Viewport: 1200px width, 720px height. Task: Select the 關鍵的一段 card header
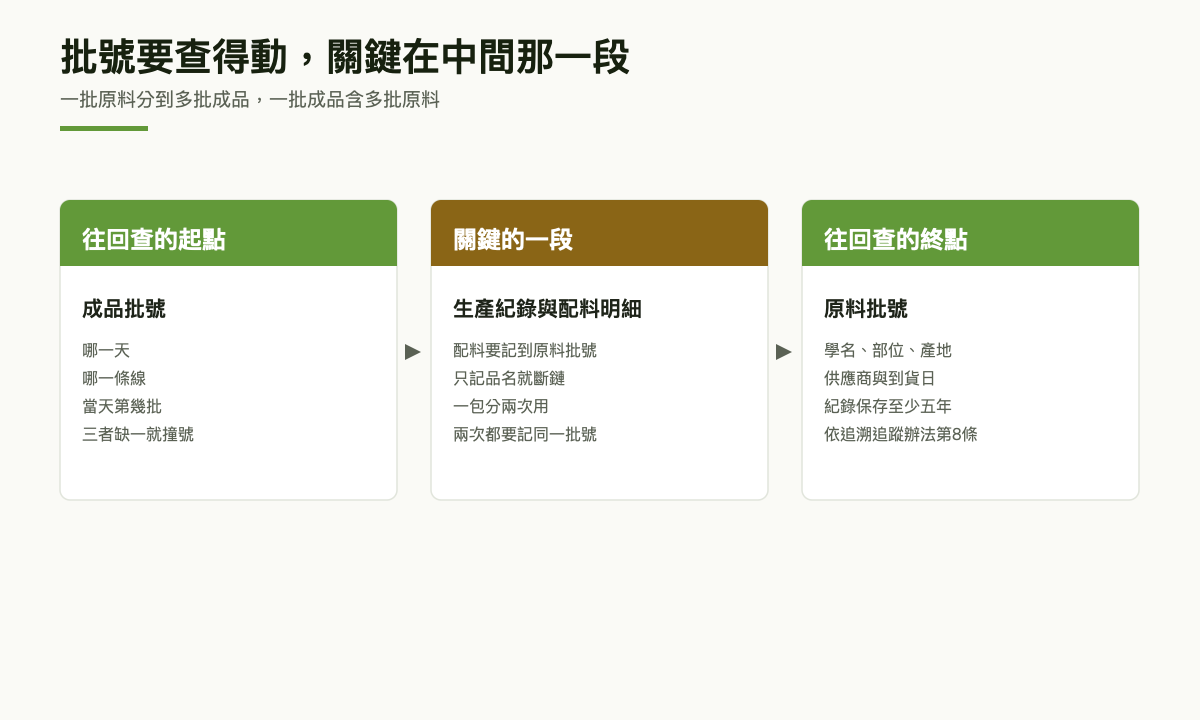tap(599, 233)
